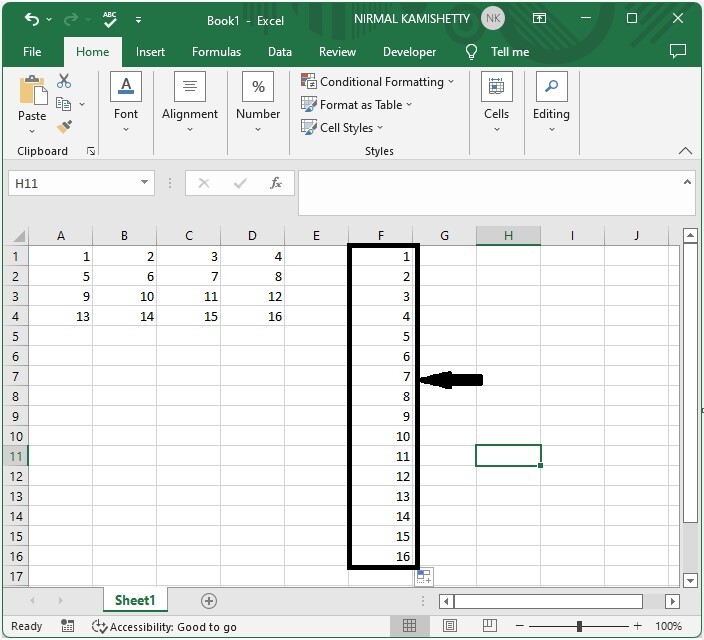Select column H header

[508, 236]
